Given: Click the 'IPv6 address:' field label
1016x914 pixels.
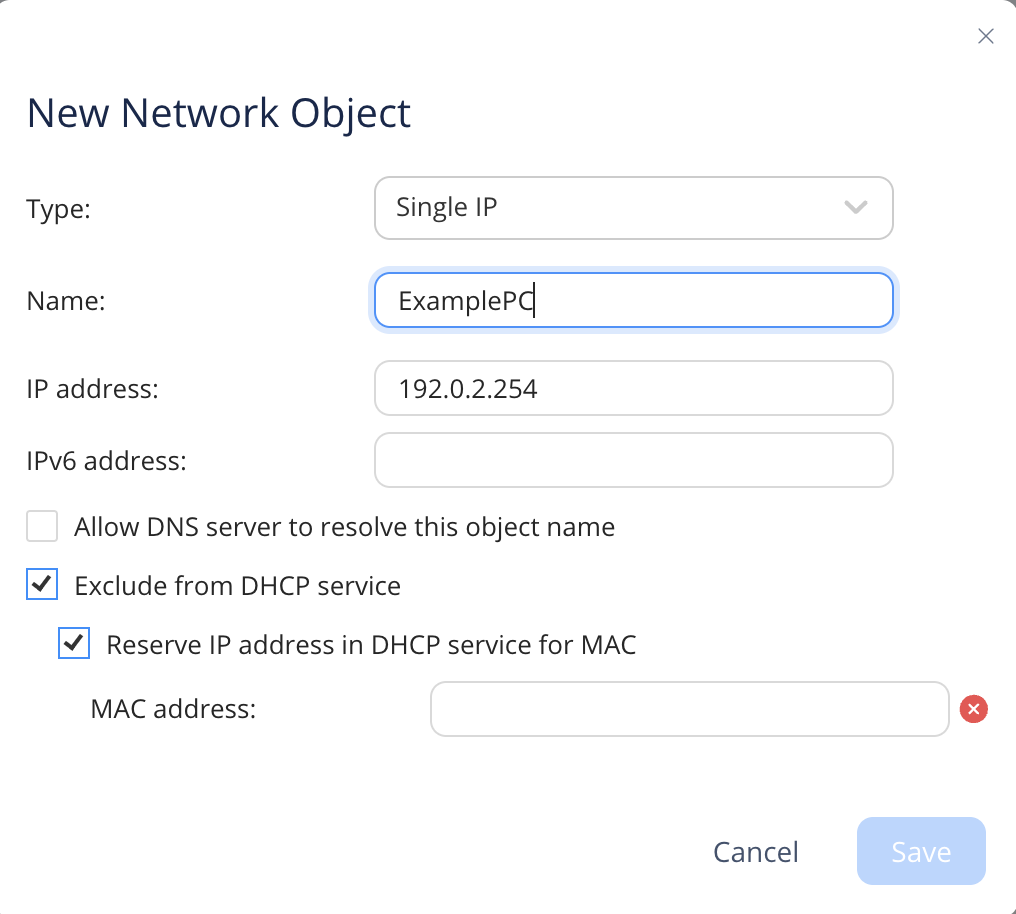Looking at the screenshot, I should [106, 461].
